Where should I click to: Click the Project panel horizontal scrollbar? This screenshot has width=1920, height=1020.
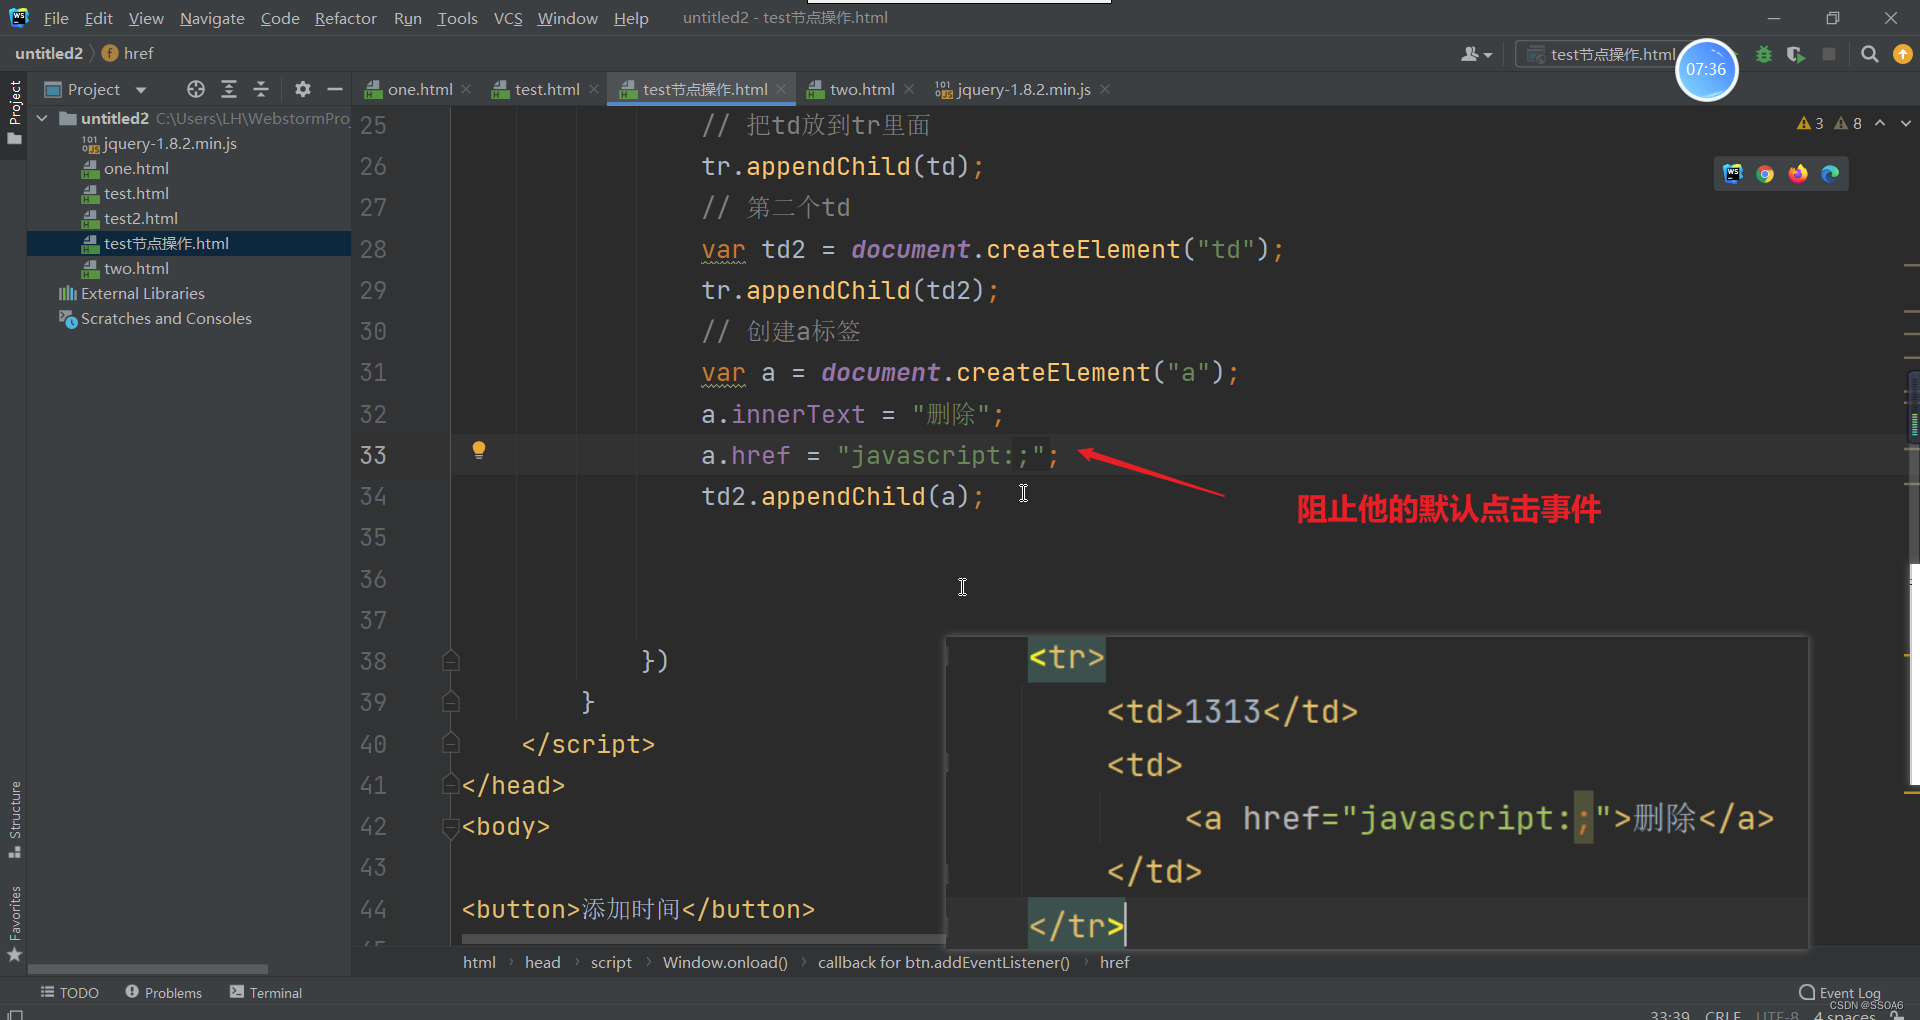[148, 969]
